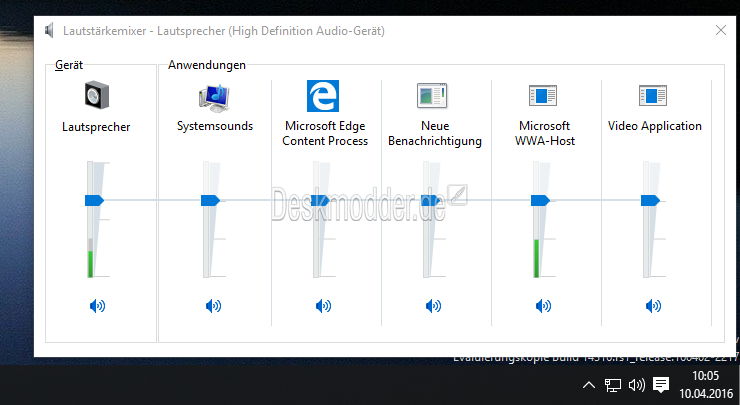Click the speaker icon in the title bar
This screenshot has width=740, height=405.
pyautogui.click(x=50, y=31)
